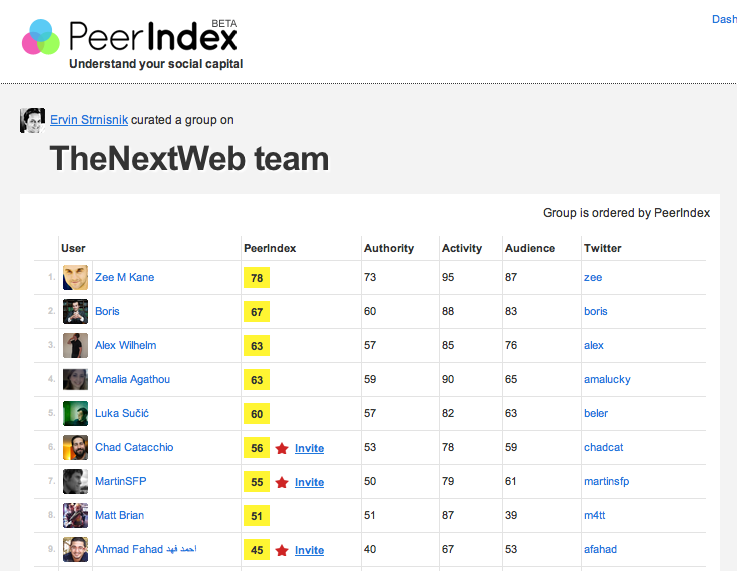Click the Authority column header
The image size is (737, 571).
[389, 248]
